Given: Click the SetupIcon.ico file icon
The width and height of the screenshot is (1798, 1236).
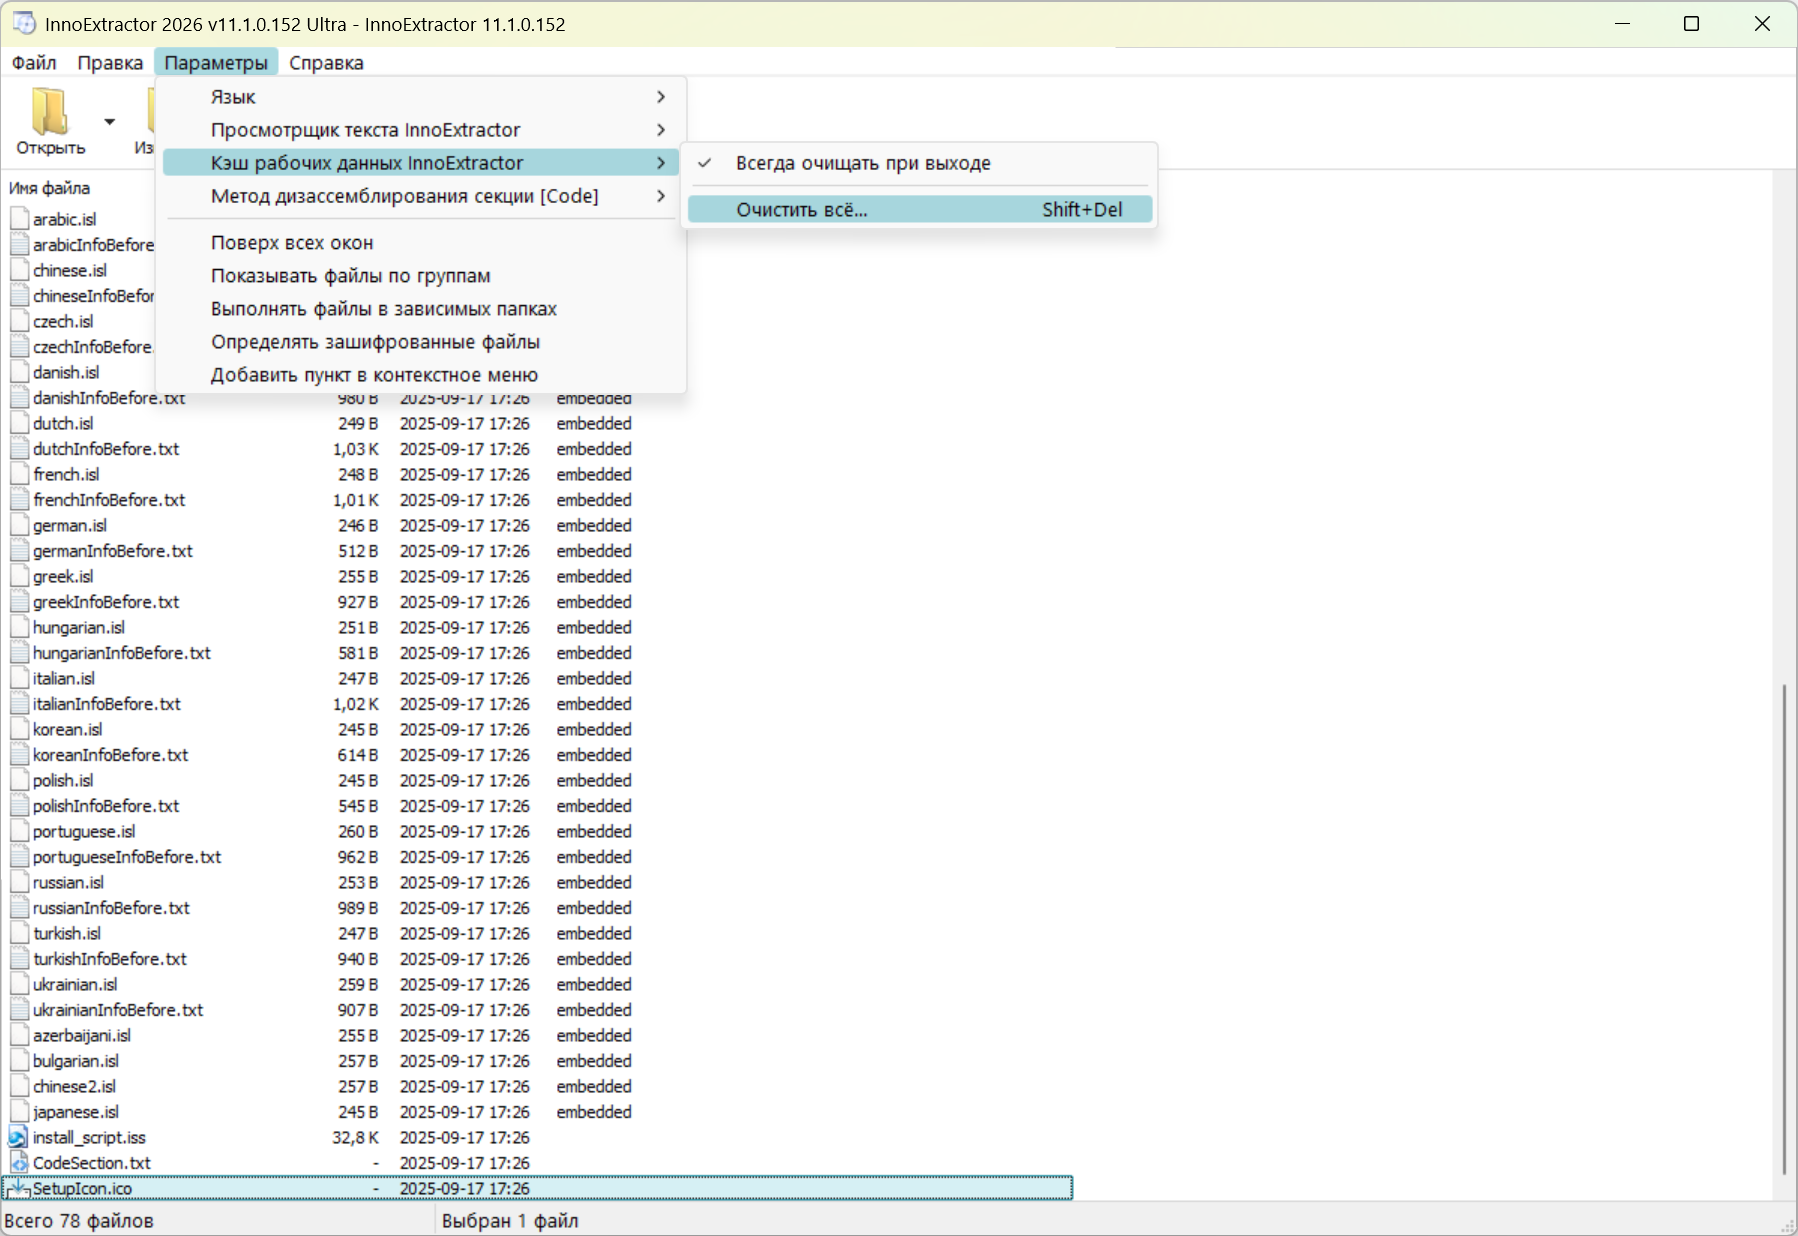Looking at the screenshot, I should (x=19, y=1188).
